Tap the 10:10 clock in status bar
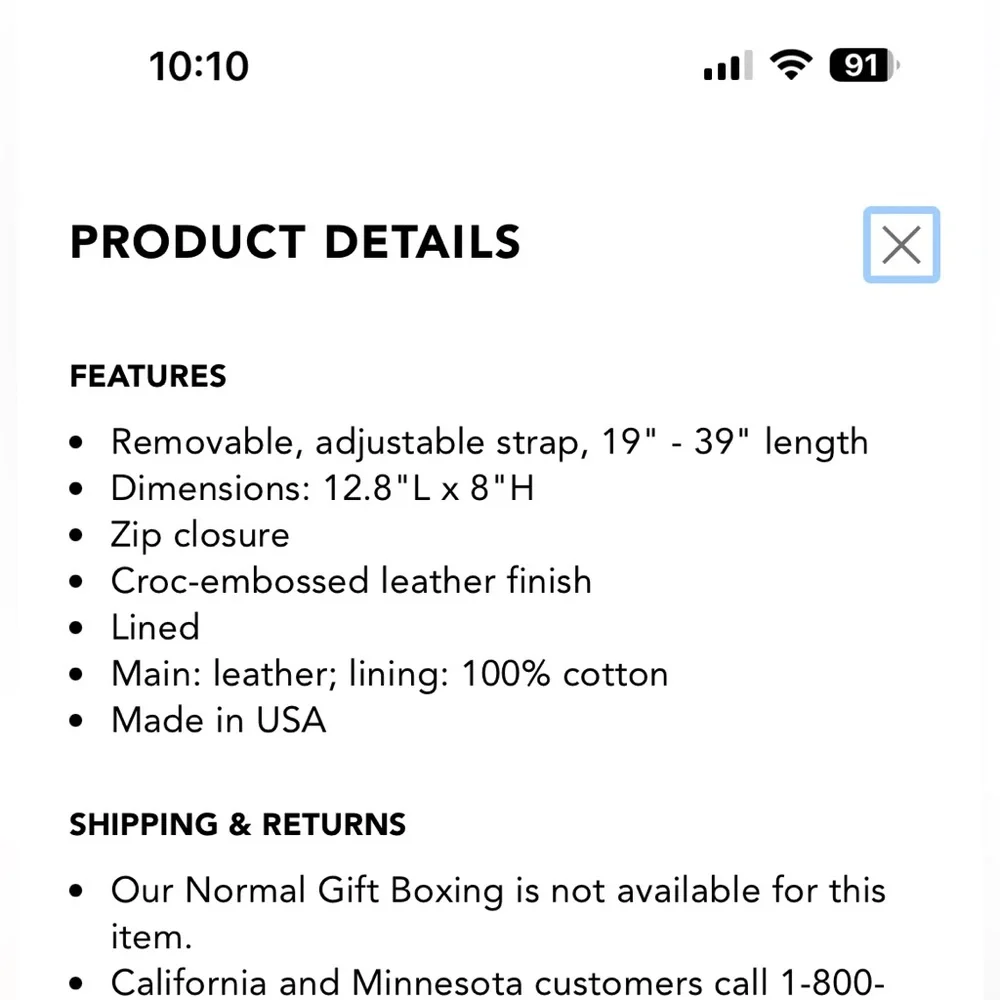 199,67
